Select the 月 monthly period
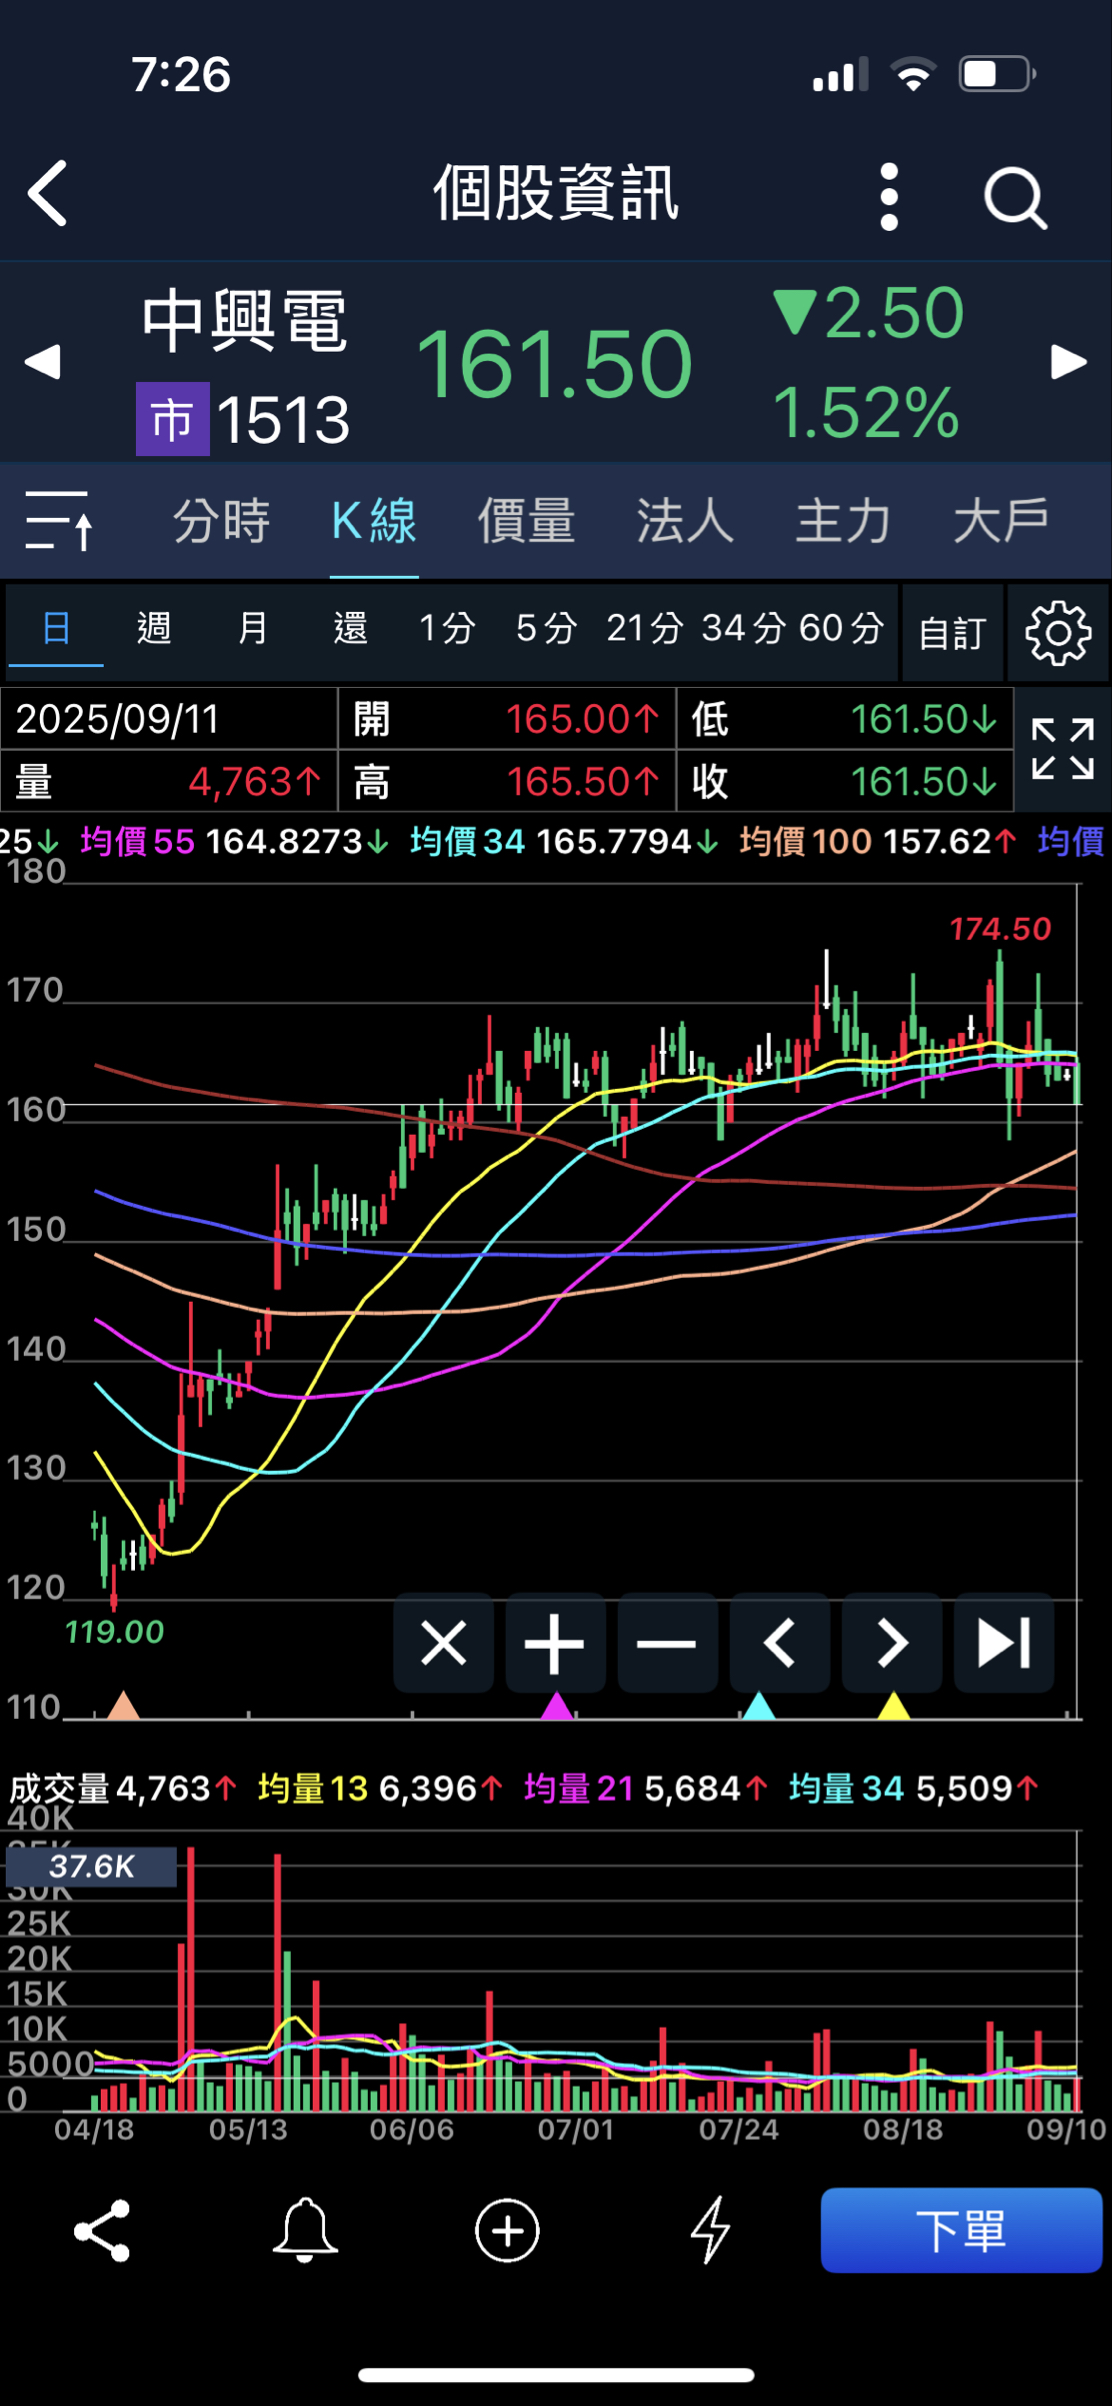Image resolution: width=1112 pixels, height=2406 pixels. (252, 629)
